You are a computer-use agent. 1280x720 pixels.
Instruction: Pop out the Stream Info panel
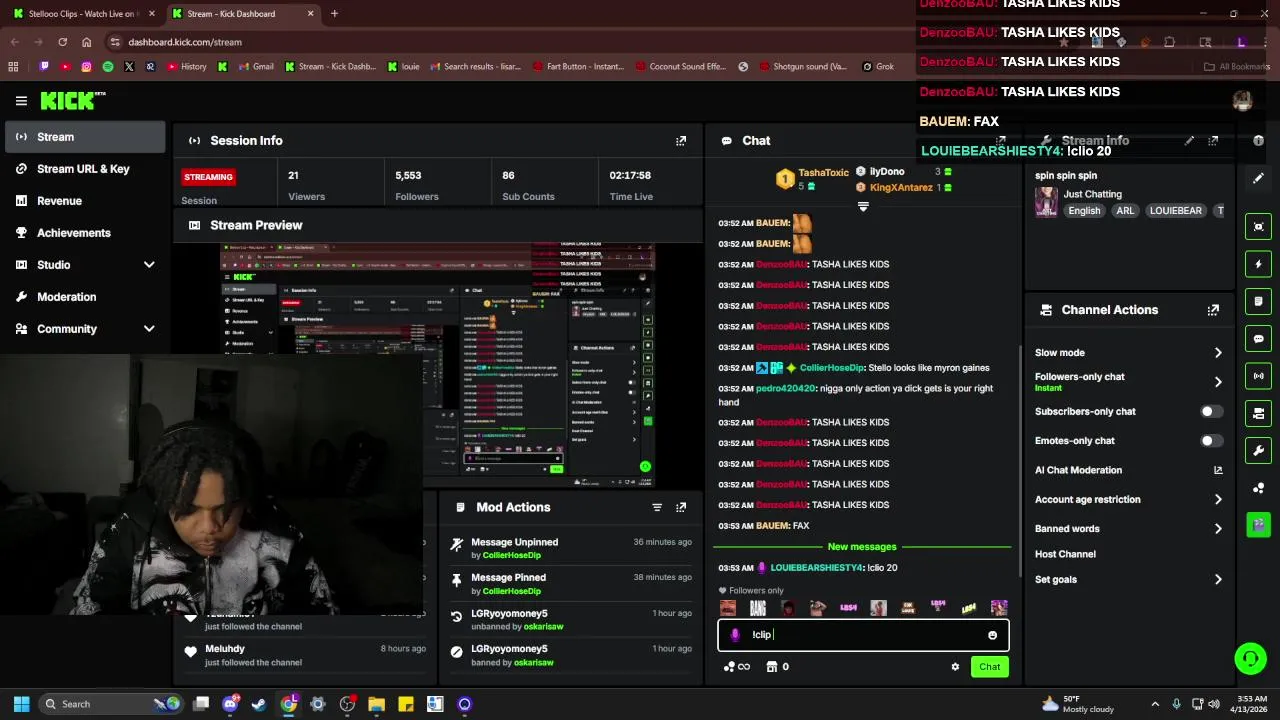point(1213,141)
